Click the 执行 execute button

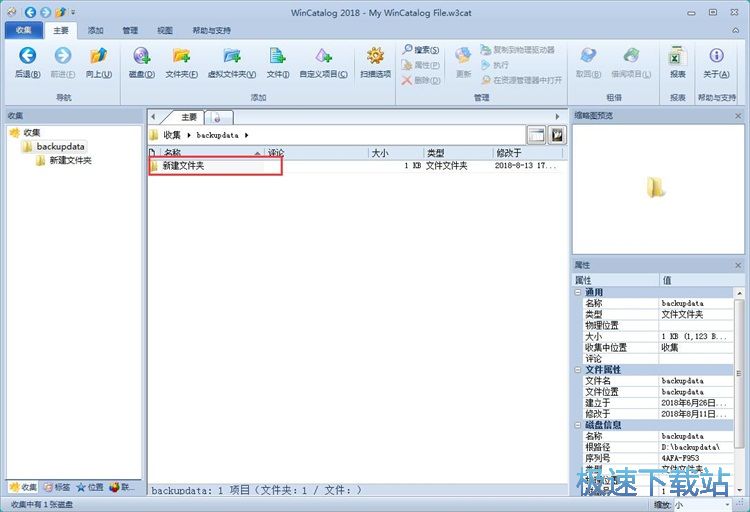click(495, 65)
